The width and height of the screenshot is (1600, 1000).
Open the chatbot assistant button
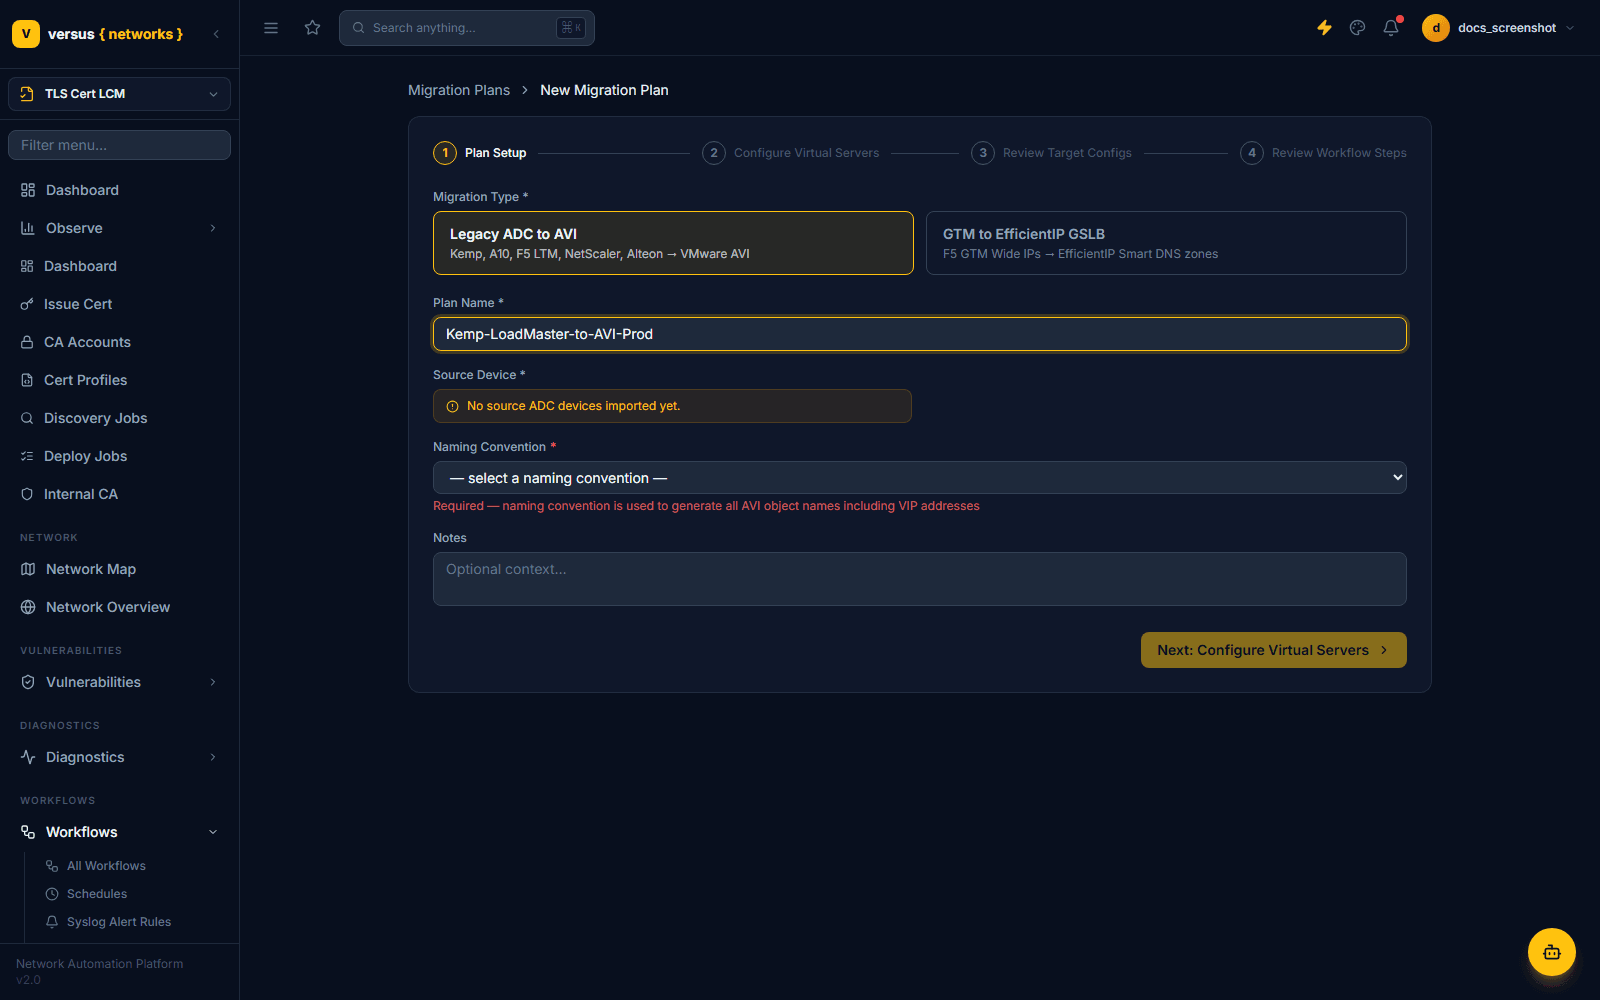pos(1552,952)
